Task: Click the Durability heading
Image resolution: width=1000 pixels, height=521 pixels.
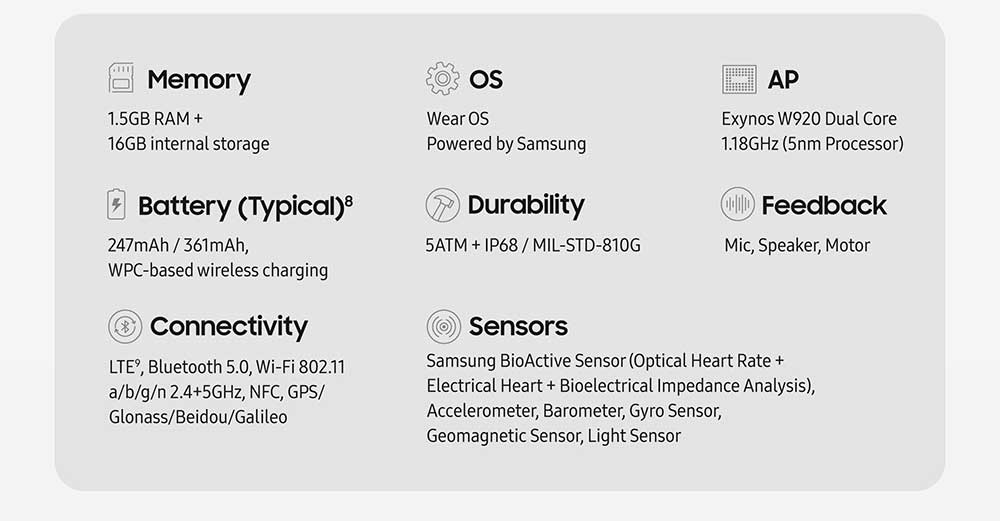Action: coord(525,205)
